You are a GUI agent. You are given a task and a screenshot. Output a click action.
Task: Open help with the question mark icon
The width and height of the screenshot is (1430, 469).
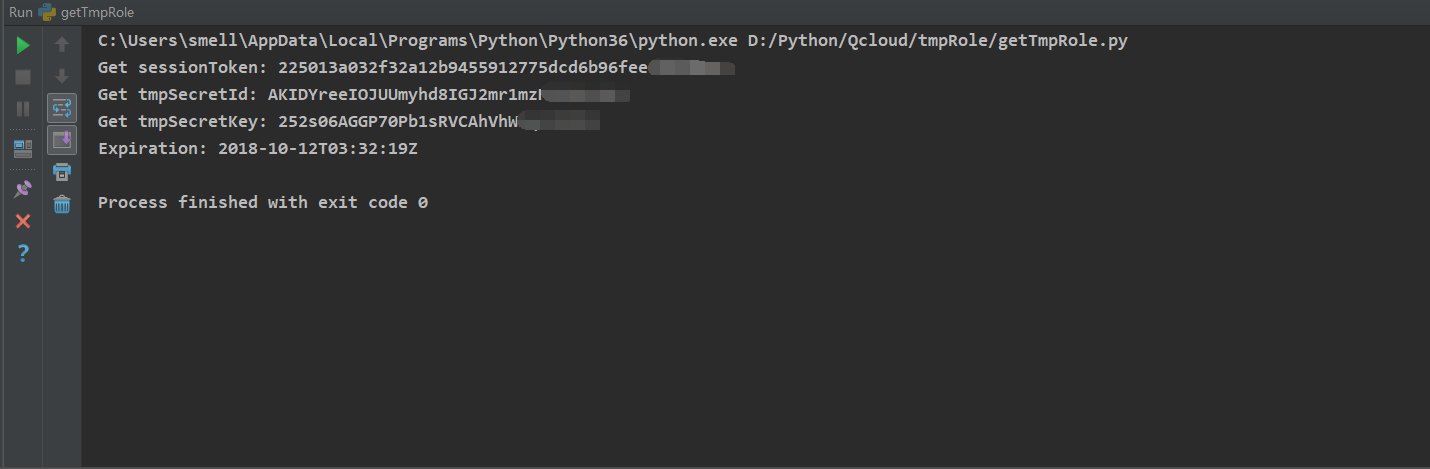[x=23, y=254]
